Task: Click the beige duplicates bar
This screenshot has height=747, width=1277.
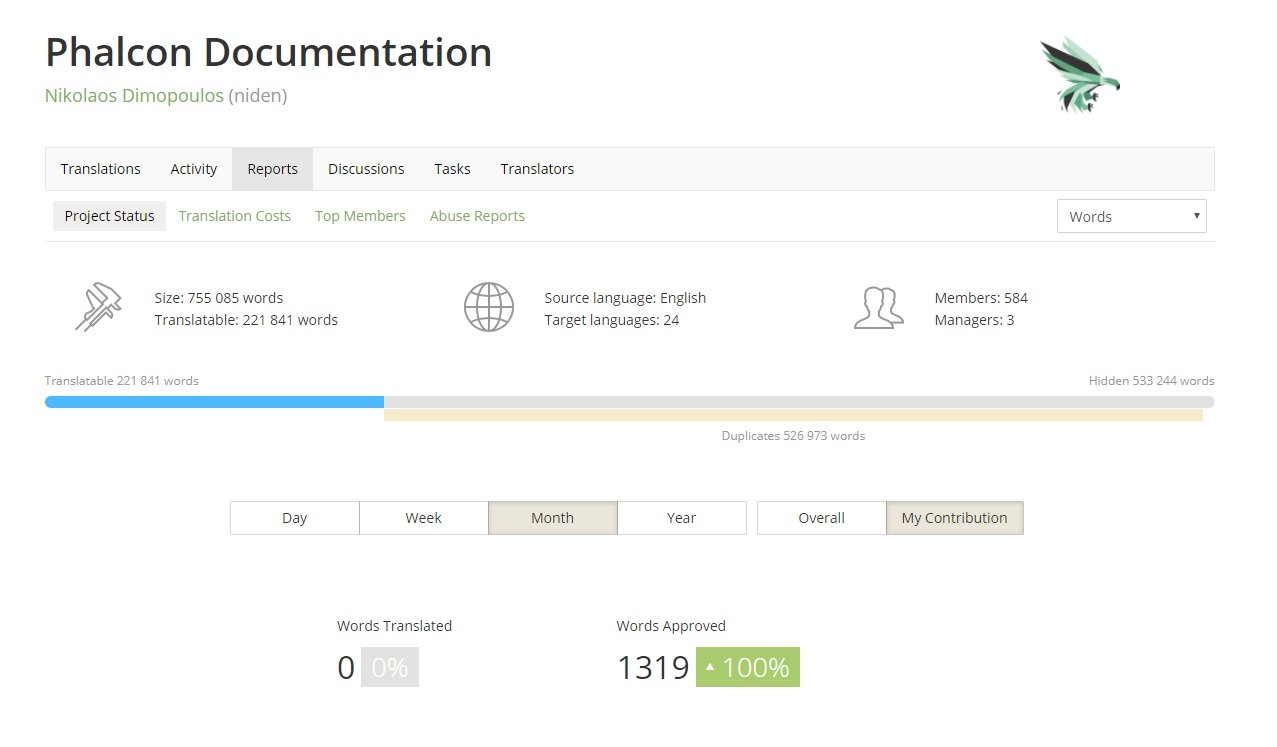Action: pyautogui.click(x=793, y=415)
